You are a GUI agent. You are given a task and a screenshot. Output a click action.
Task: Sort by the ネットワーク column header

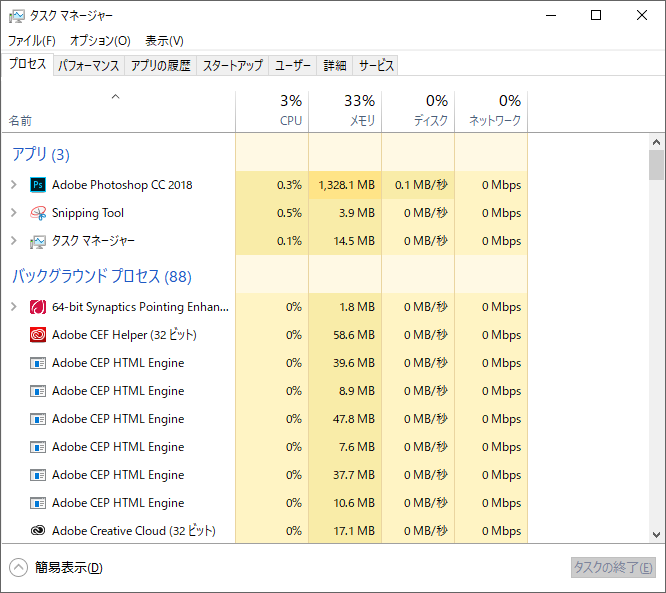(x=491, y=112)
